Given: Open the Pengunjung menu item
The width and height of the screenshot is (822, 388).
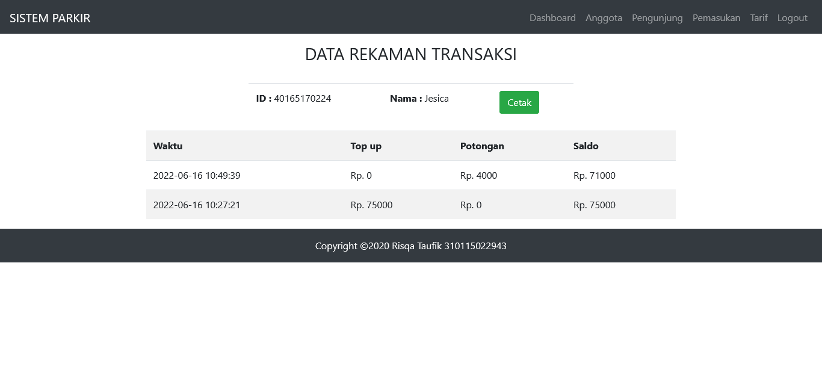Looking at the screenshot, I should tap(657, 18).
